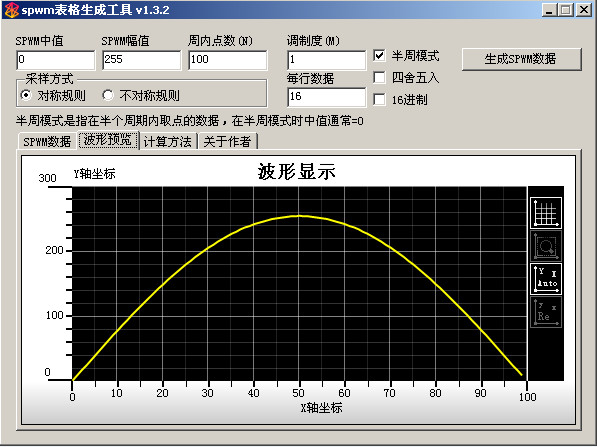Screen dimensions: 597x447
Task: Toggle the chart grid display icon
Action: coord(546,213)
